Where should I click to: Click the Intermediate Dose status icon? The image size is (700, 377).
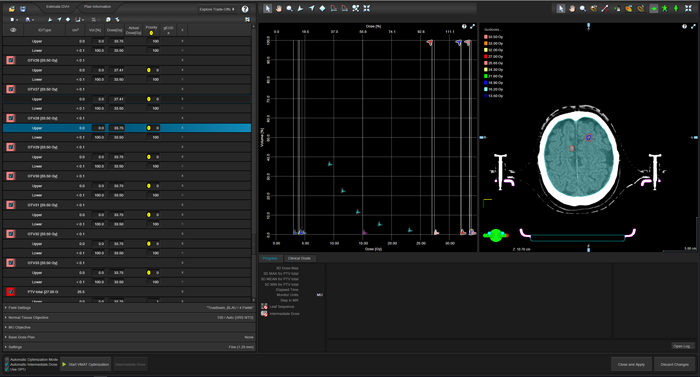[264, 314]
